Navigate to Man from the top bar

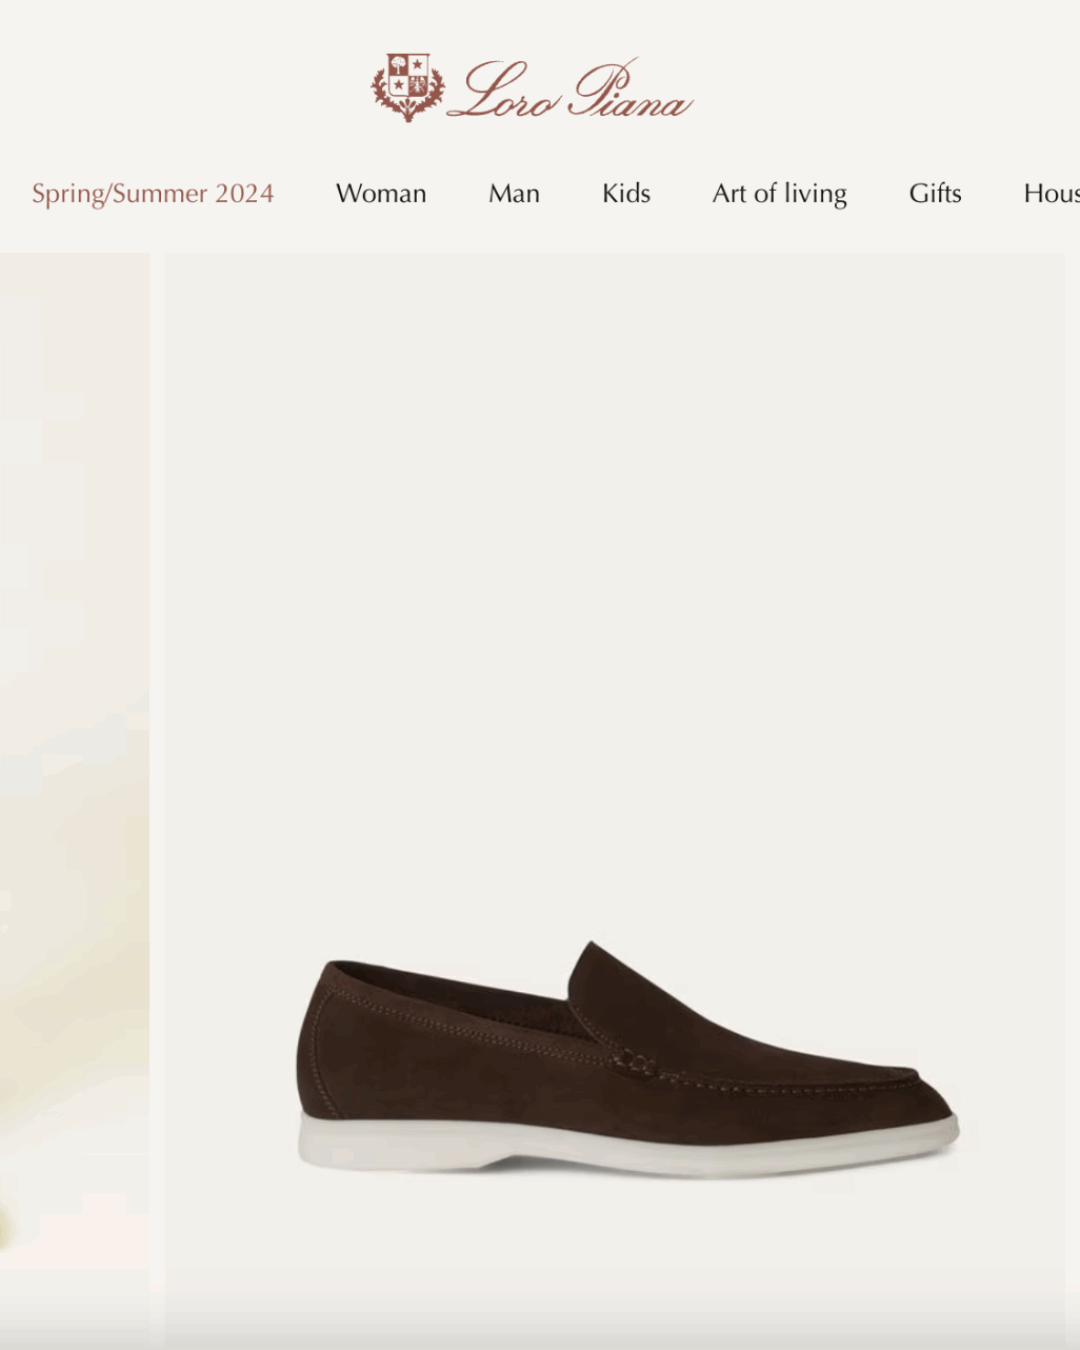(514, 193)
